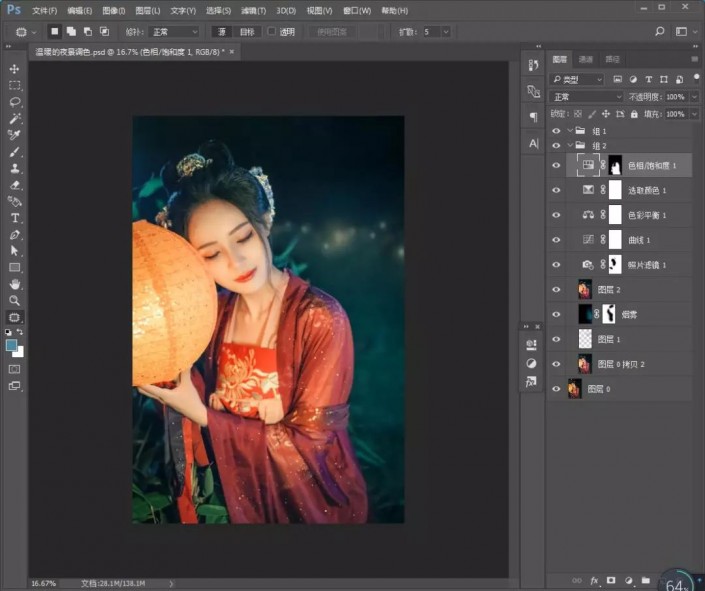705x591 pixels.
Task: Click the layer style fx icon
Action: click(x=594, y=581)
